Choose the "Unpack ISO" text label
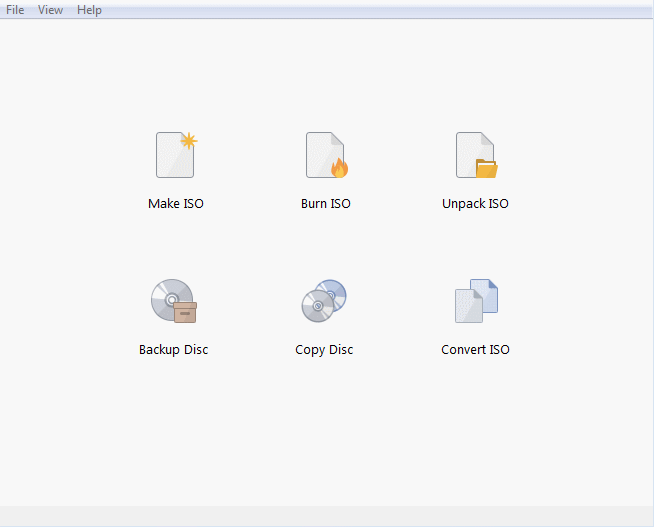This screenshot has height=527, width=654. click(x=475, y=204)
